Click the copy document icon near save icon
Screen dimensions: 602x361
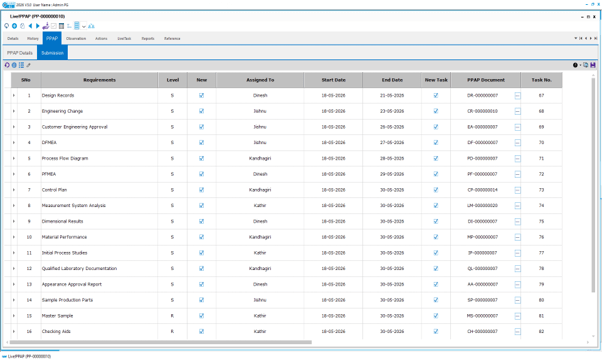click(585, 65)
